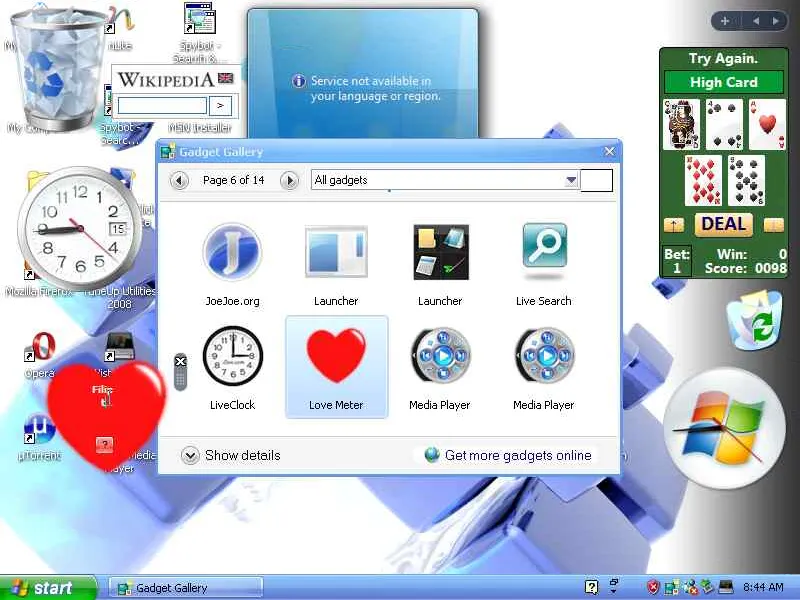Open the Spybot Search desktop shortcut at the top

[198, 33]
